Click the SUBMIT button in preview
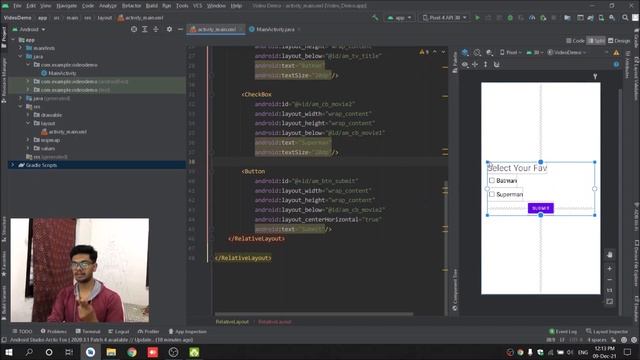Screen dimensions: 640x360 tap(540, 208)
